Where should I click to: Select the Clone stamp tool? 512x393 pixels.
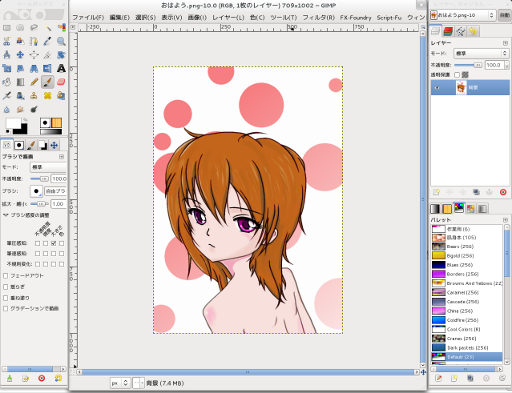tap(34, 96)
